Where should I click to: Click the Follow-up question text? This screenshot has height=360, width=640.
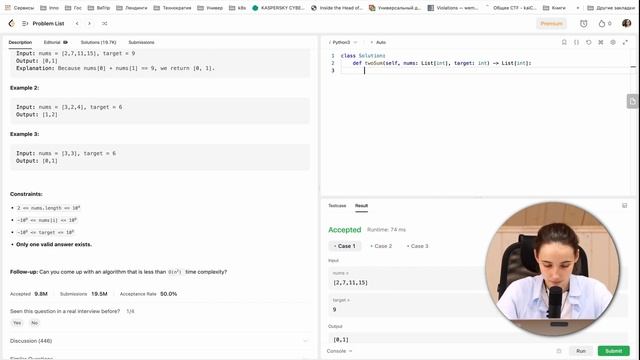118,272
